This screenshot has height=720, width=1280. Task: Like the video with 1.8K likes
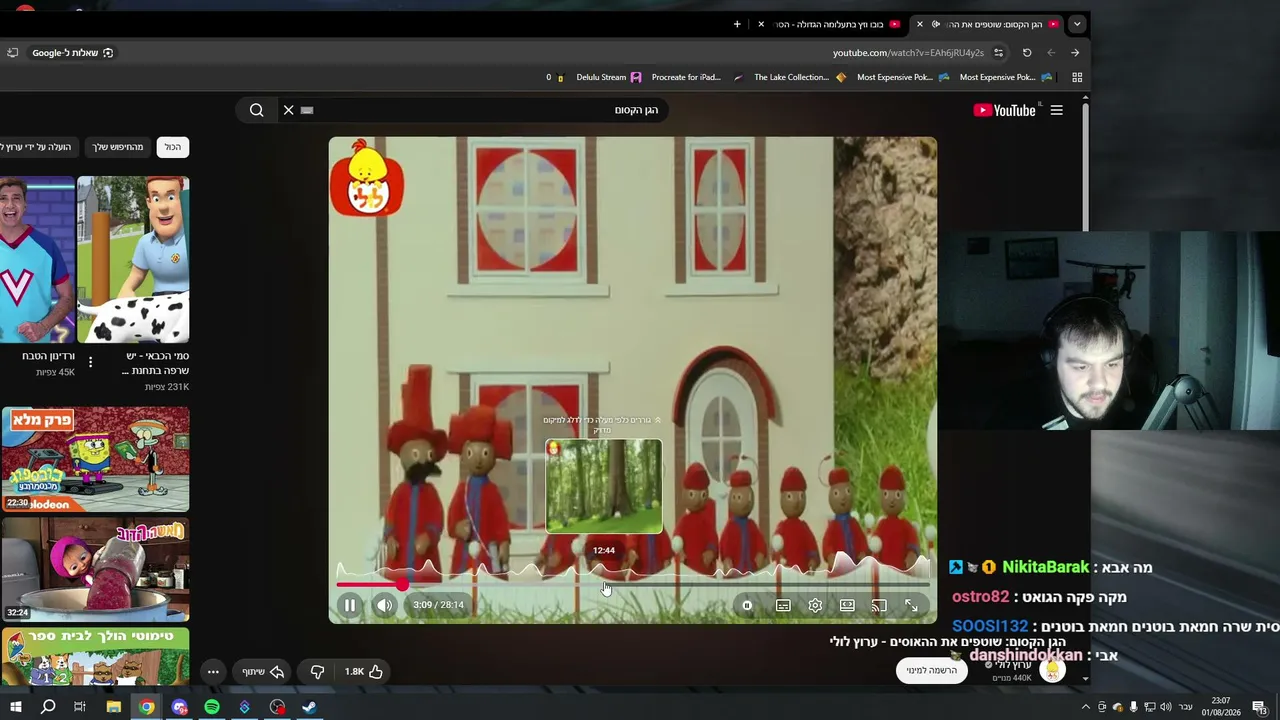(364, 672)
